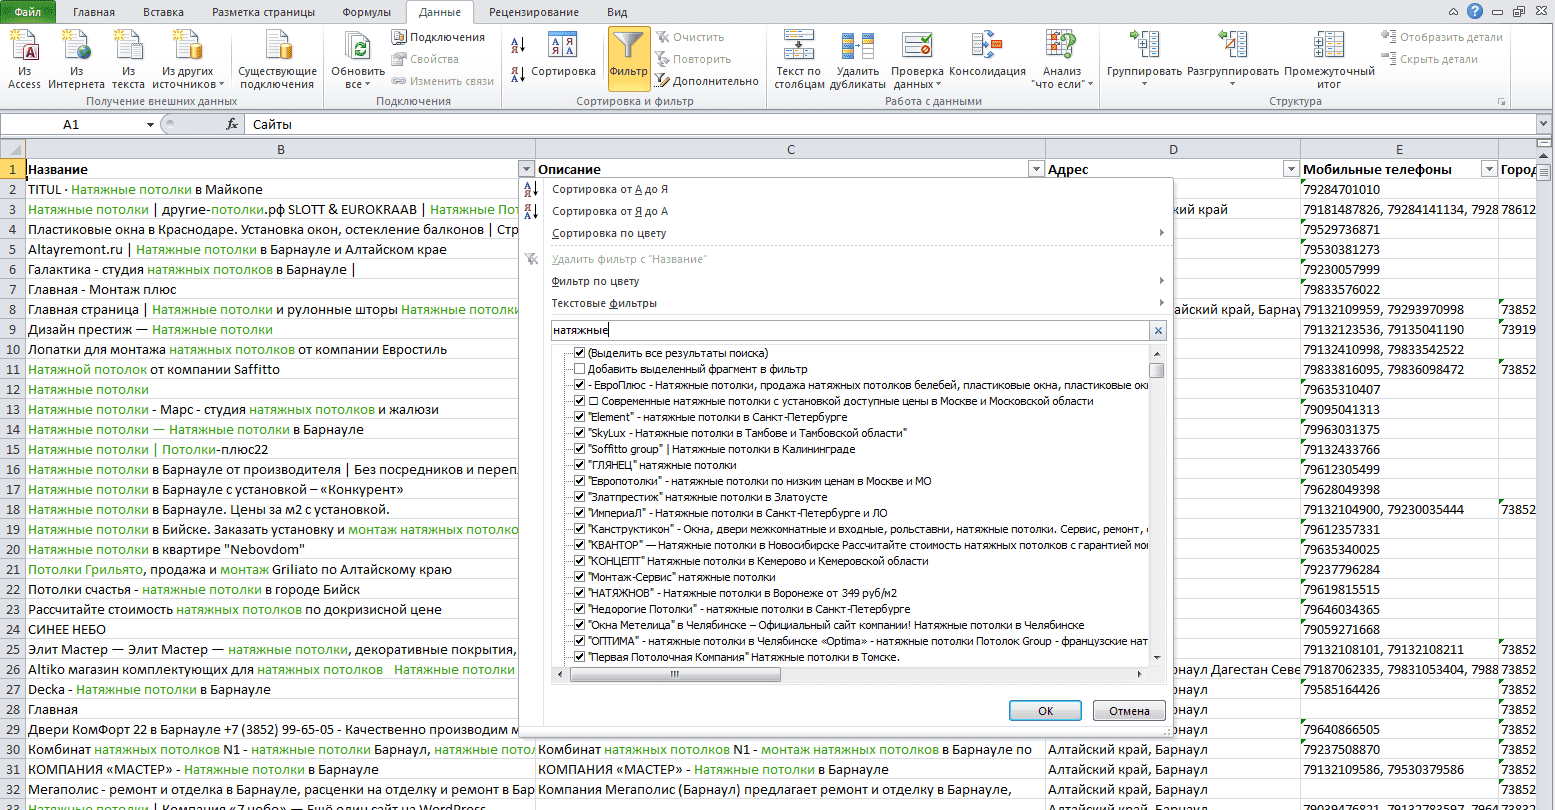The width and height of the screenshot is (1555, 810).
Task: Expand 'Фильтр по цвету' submenu
Action: tap(846, 281)
